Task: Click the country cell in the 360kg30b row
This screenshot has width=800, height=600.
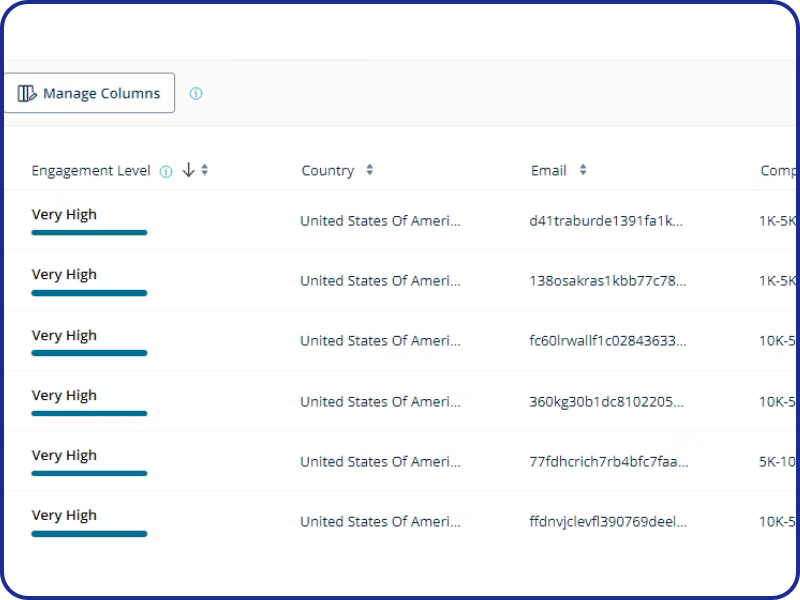Action: click(380, 402)
